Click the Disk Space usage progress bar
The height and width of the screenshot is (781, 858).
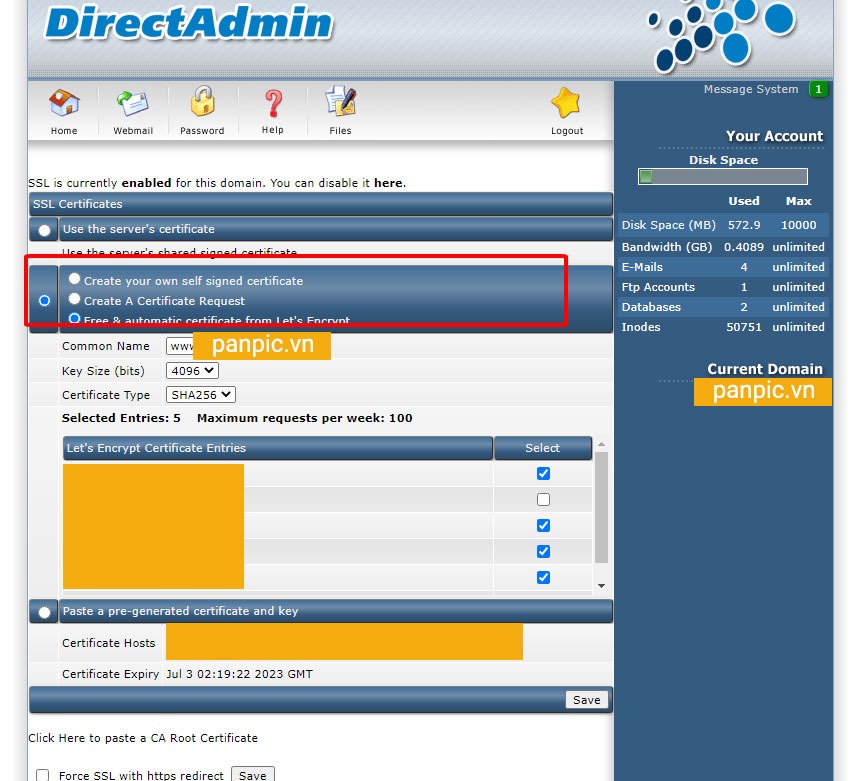(x=723, y=177)
